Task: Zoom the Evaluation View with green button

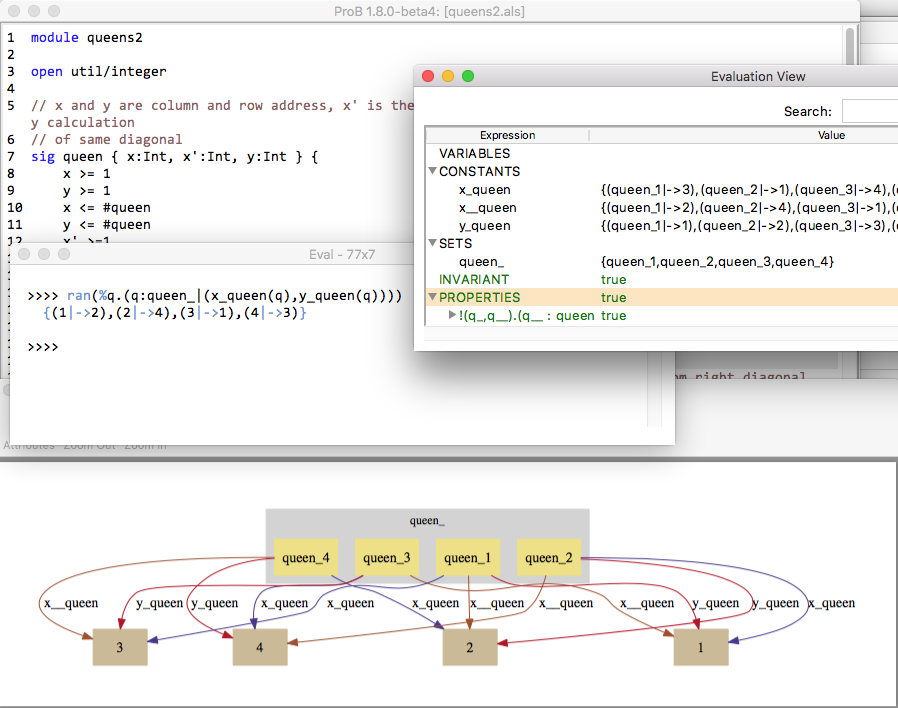Action: 468,77
